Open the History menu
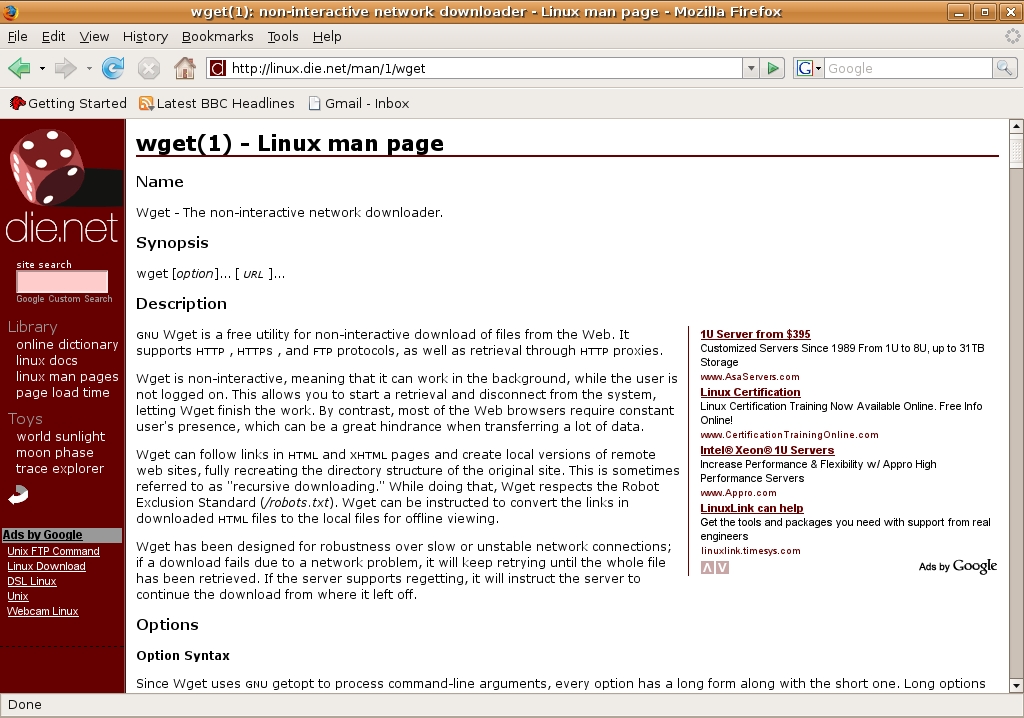This screenshot has width=1024, height=718. (145, 37)
